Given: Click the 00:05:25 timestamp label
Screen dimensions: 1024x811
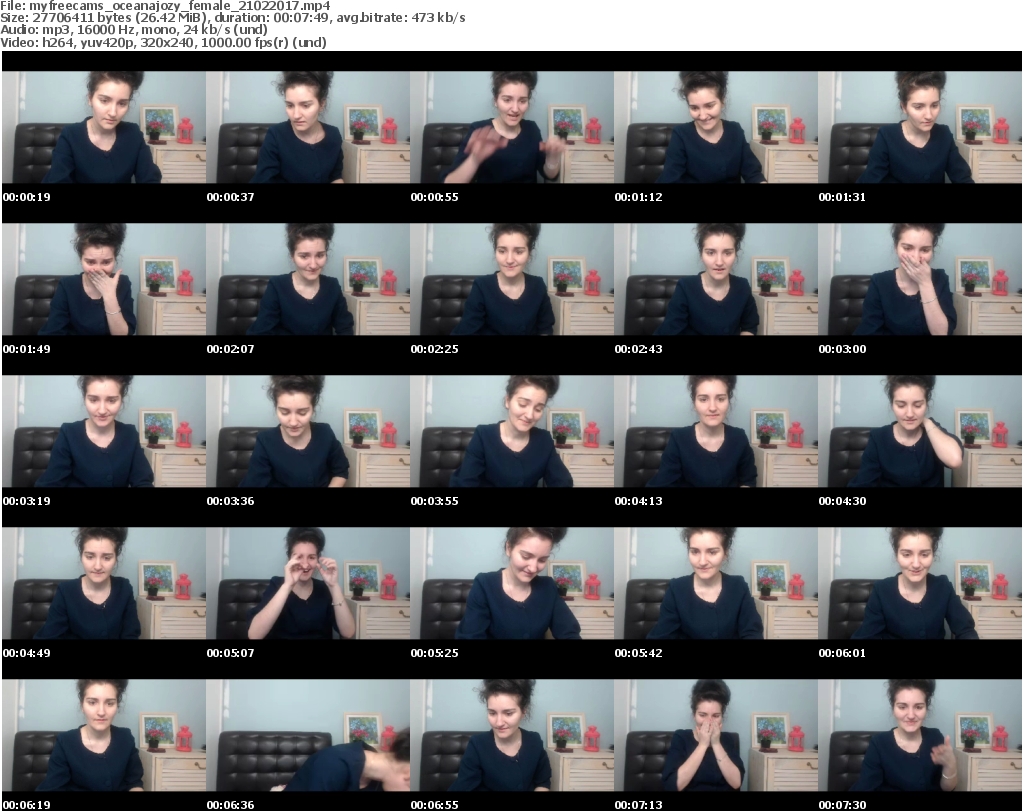Looking at the screenshot, I should [434, 653].
